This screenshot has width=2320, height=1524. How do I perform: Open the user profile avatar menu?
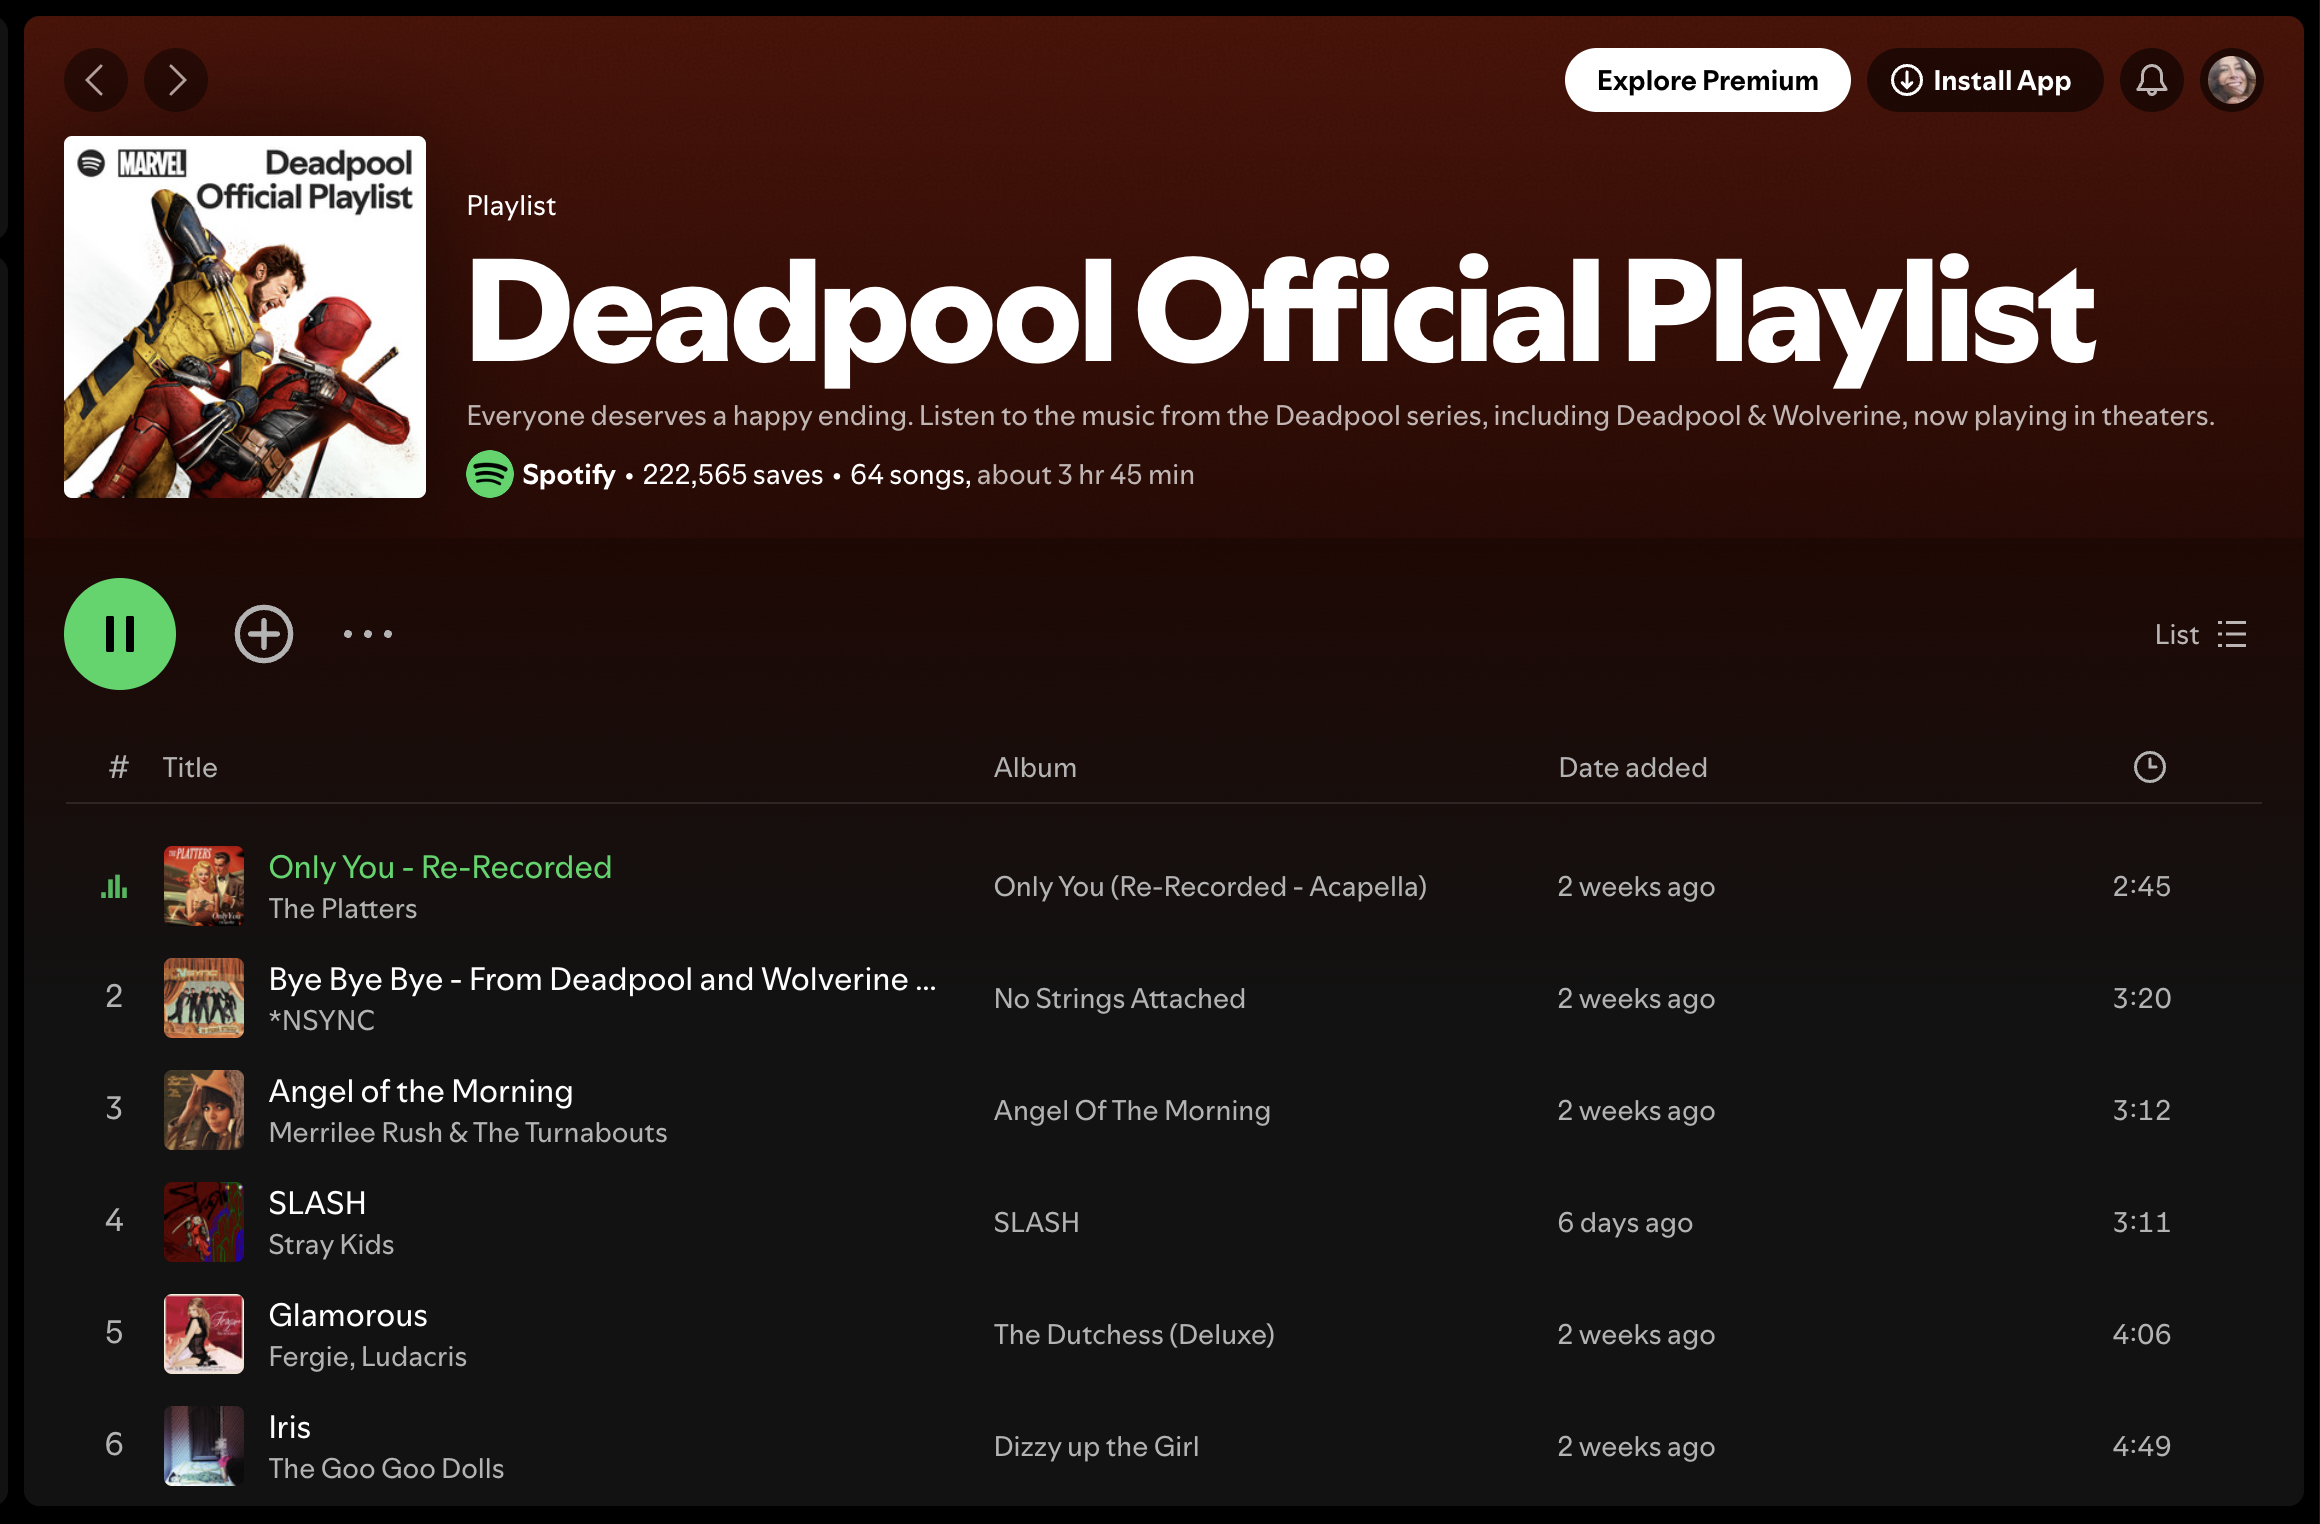(x=2231, y=80)
